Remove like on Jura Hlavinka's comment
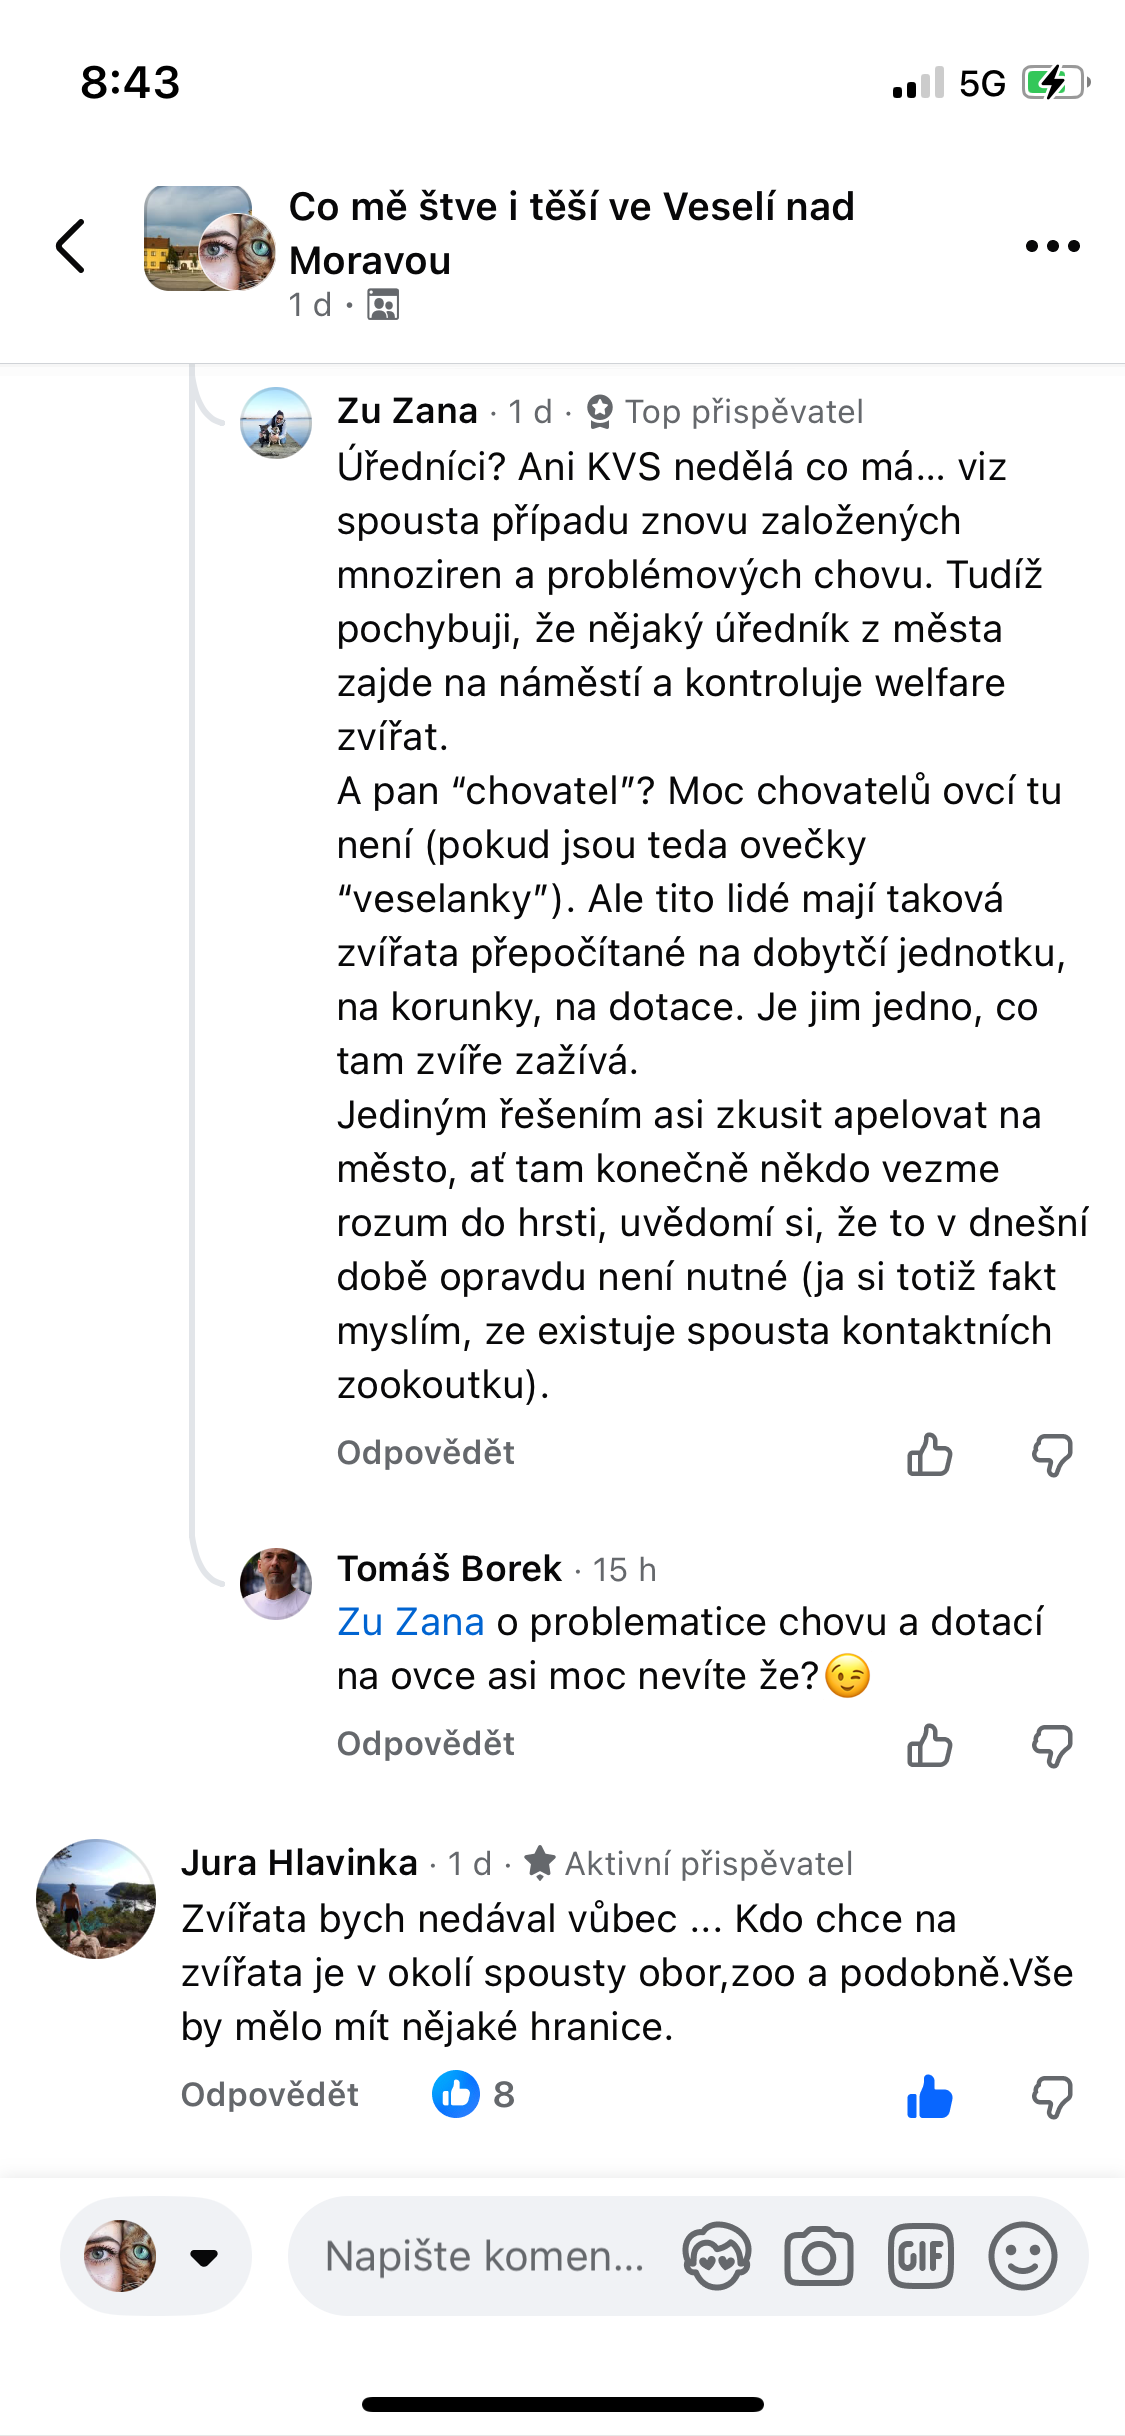The height and width of the screenshot is (2436, 1125). tap(929, 2096)
